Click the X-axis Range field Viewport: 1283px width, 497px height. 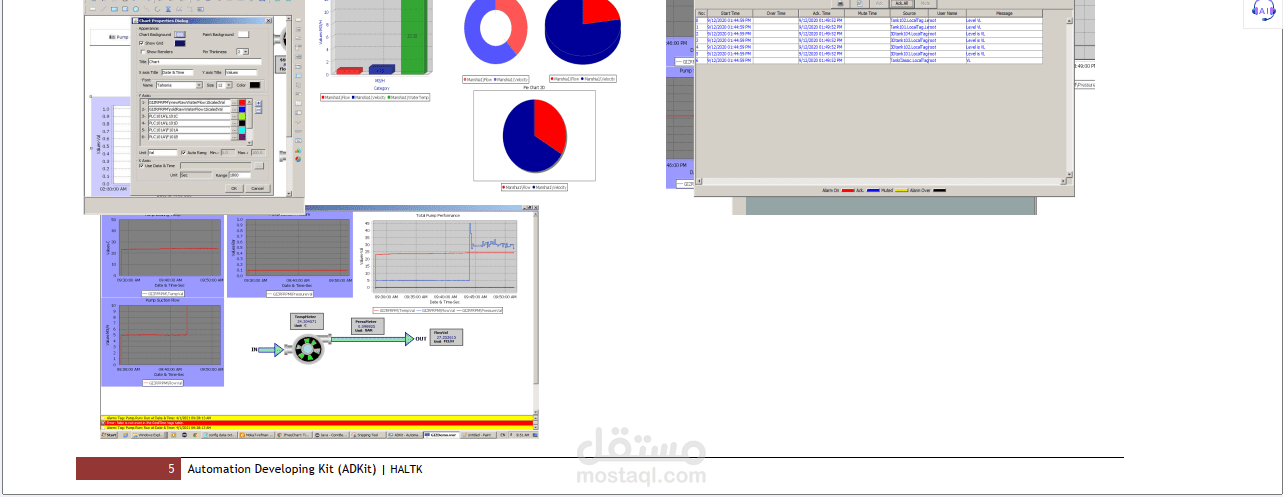pyautogui.click(x=239, y=175)
